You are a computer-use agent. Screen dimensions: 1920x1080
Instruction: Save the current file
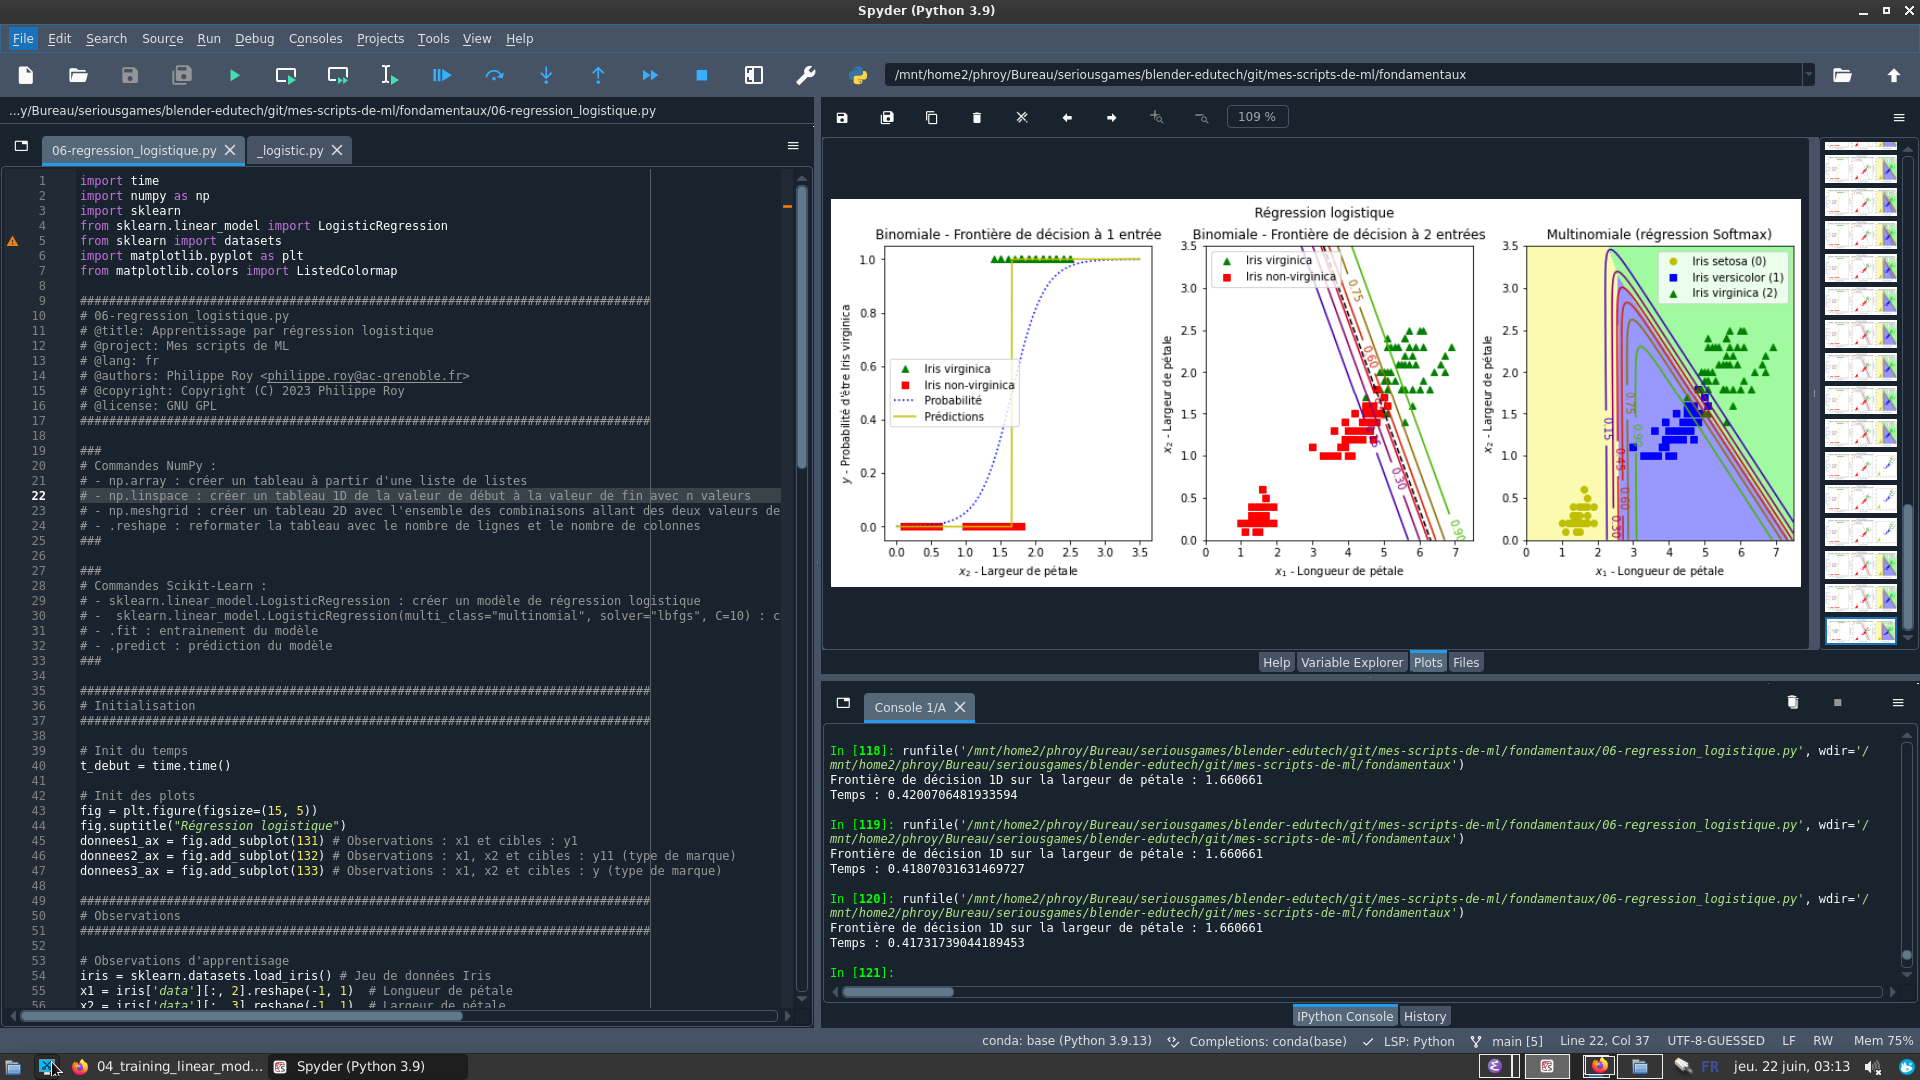[130, 75]
